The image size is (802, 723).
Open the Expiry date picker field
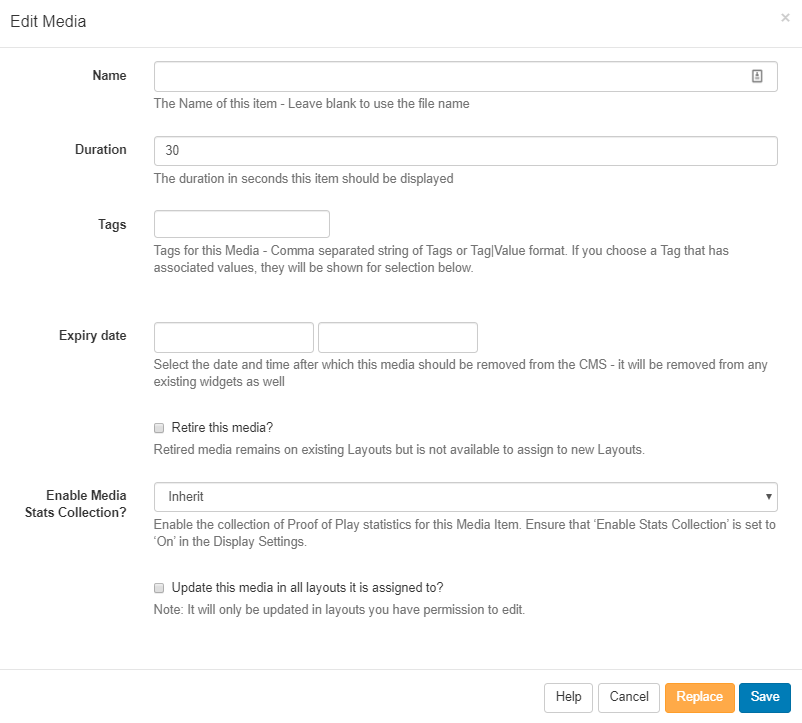[x=233, y=337]
